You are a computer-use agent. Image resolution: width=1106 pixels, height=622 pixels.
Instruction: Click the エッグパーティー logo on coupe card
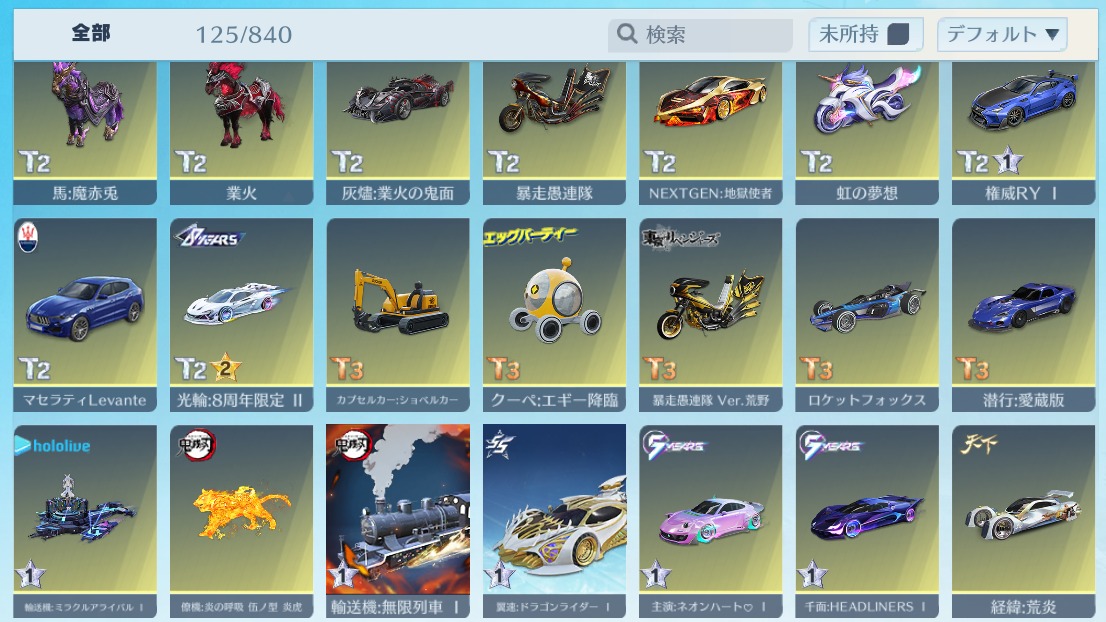pyautogui.click(x=530, y=236)
